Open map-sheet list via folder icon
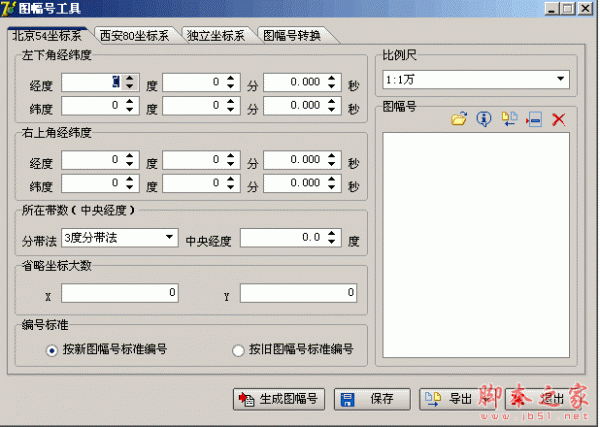The width and height of the screenshot is (600, 427). point(459,119)
